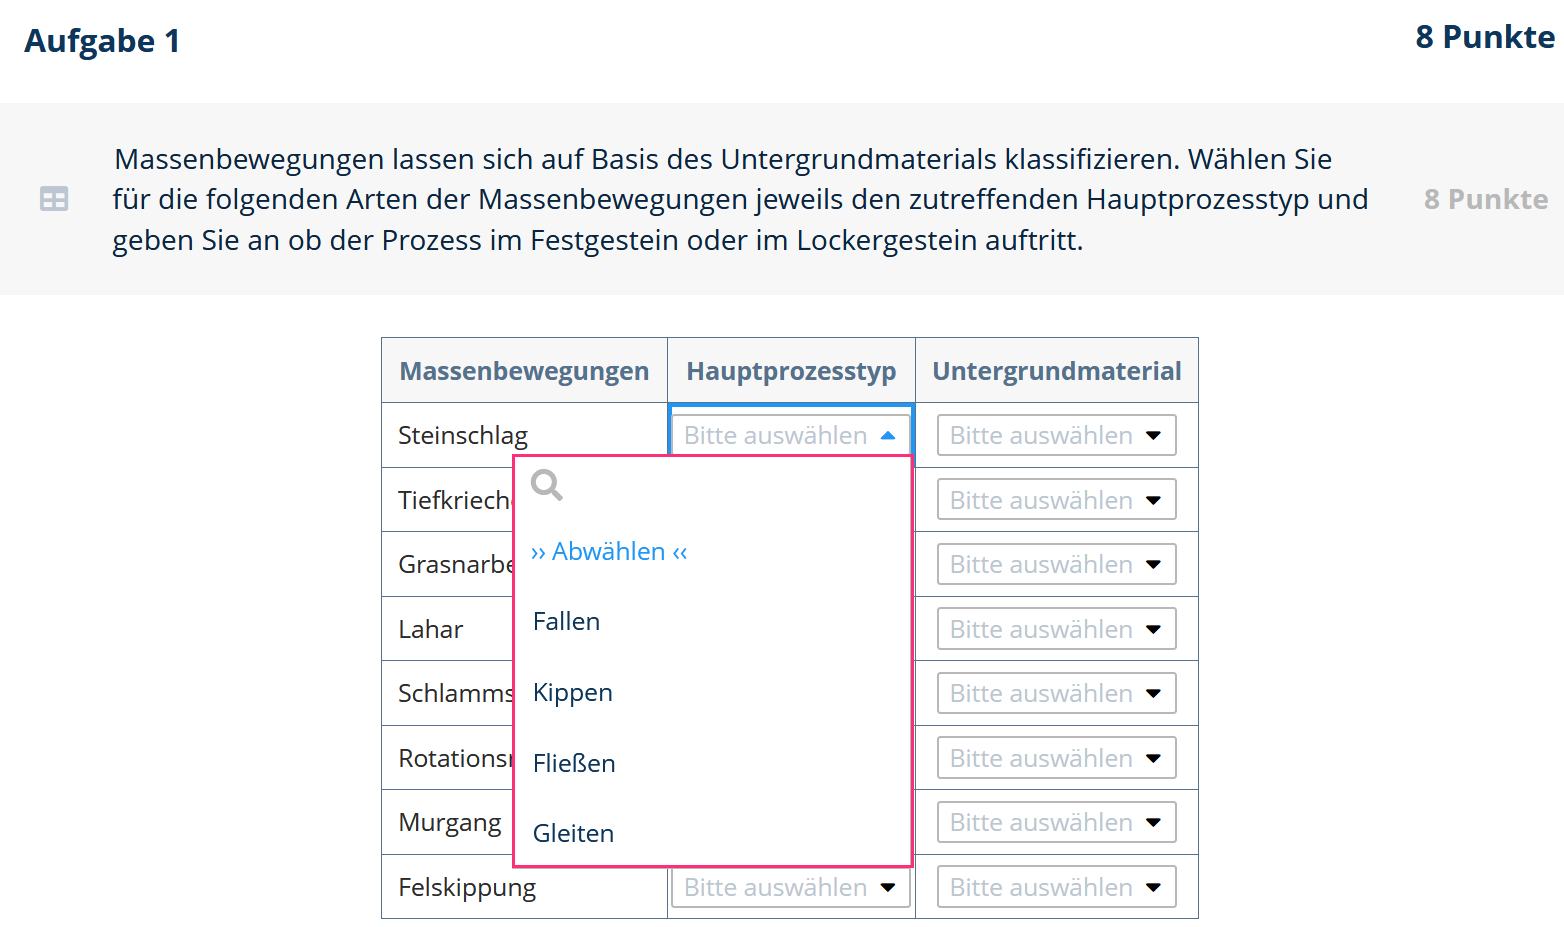Open Untergrundmaterial dropdown for Steinschlag
This screenshot has height=927, width=1564.
(x=1056, y=435)
